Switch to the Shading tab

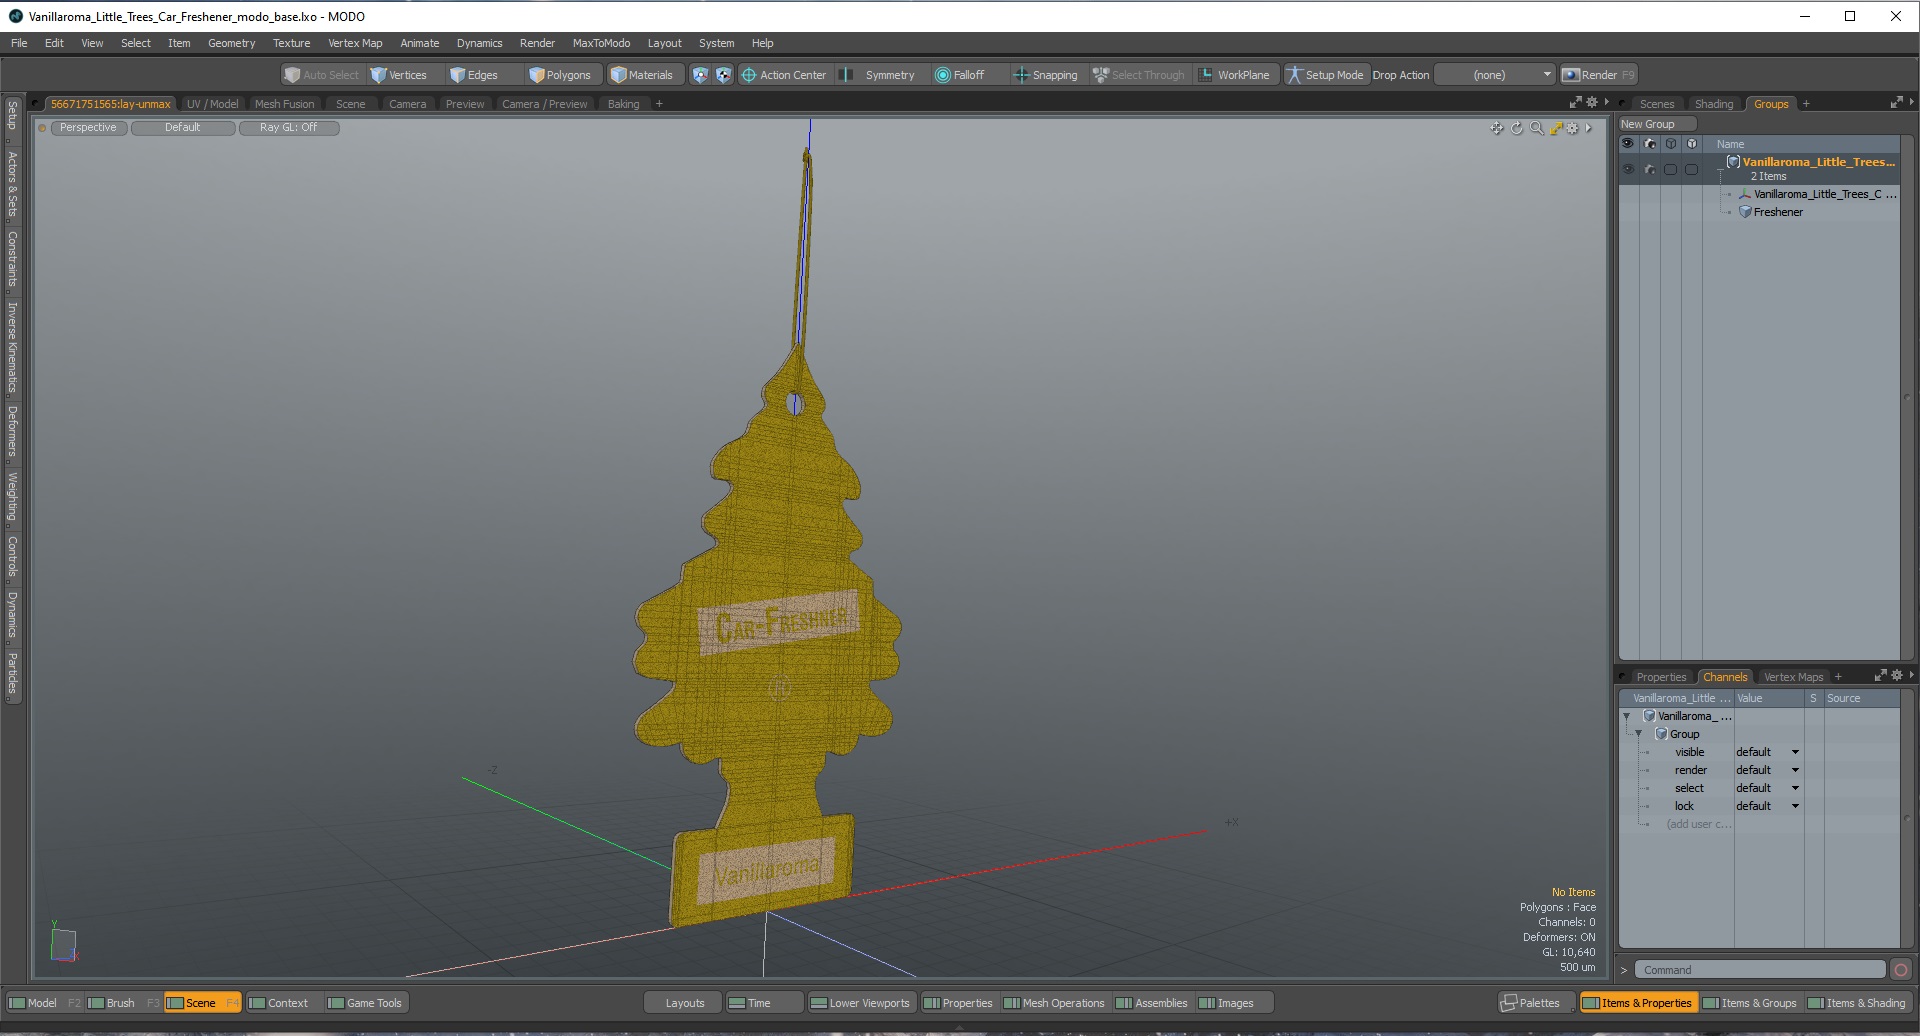(1713, 104)
